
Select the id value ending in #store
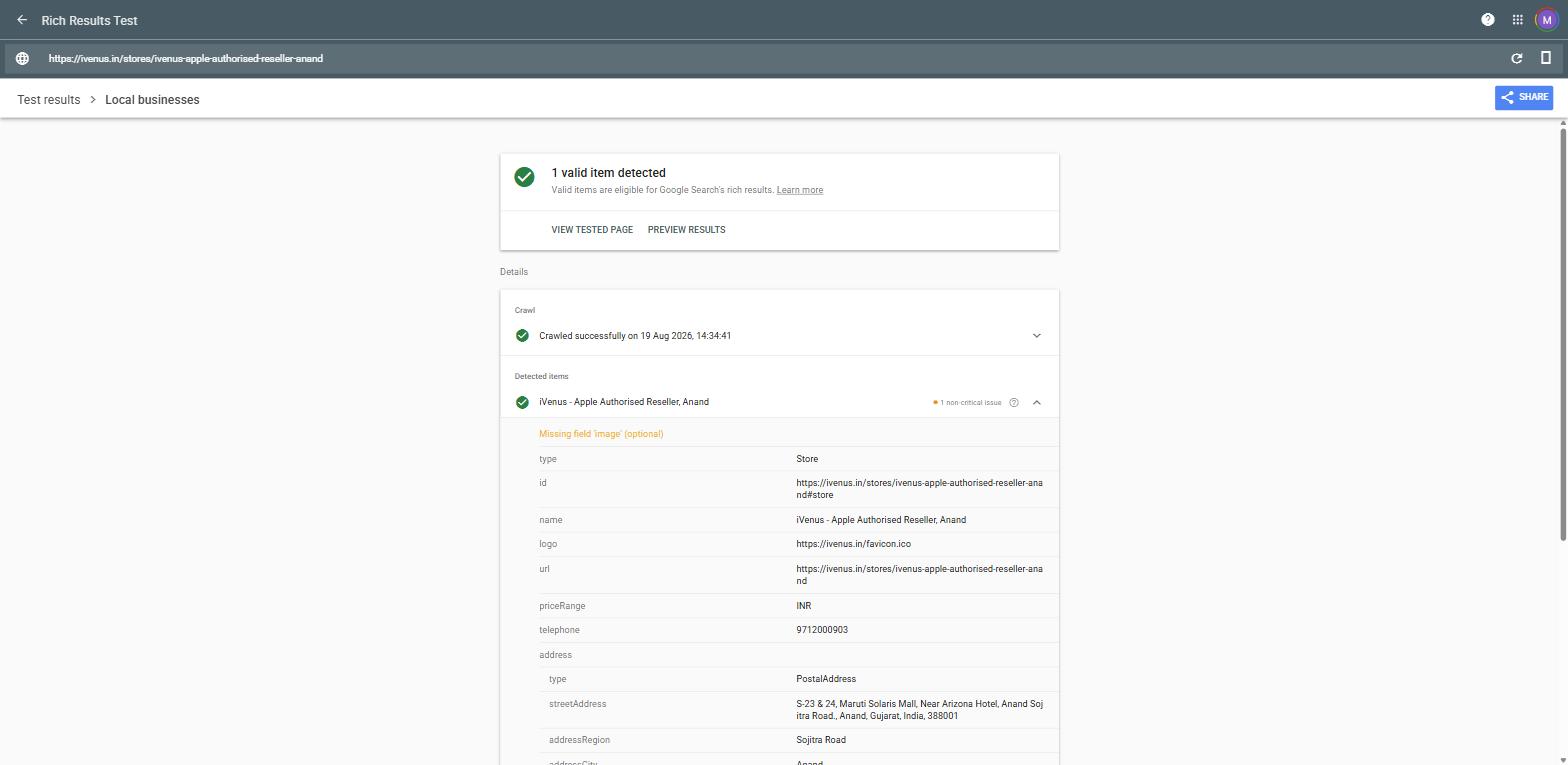tap(919, 489)
